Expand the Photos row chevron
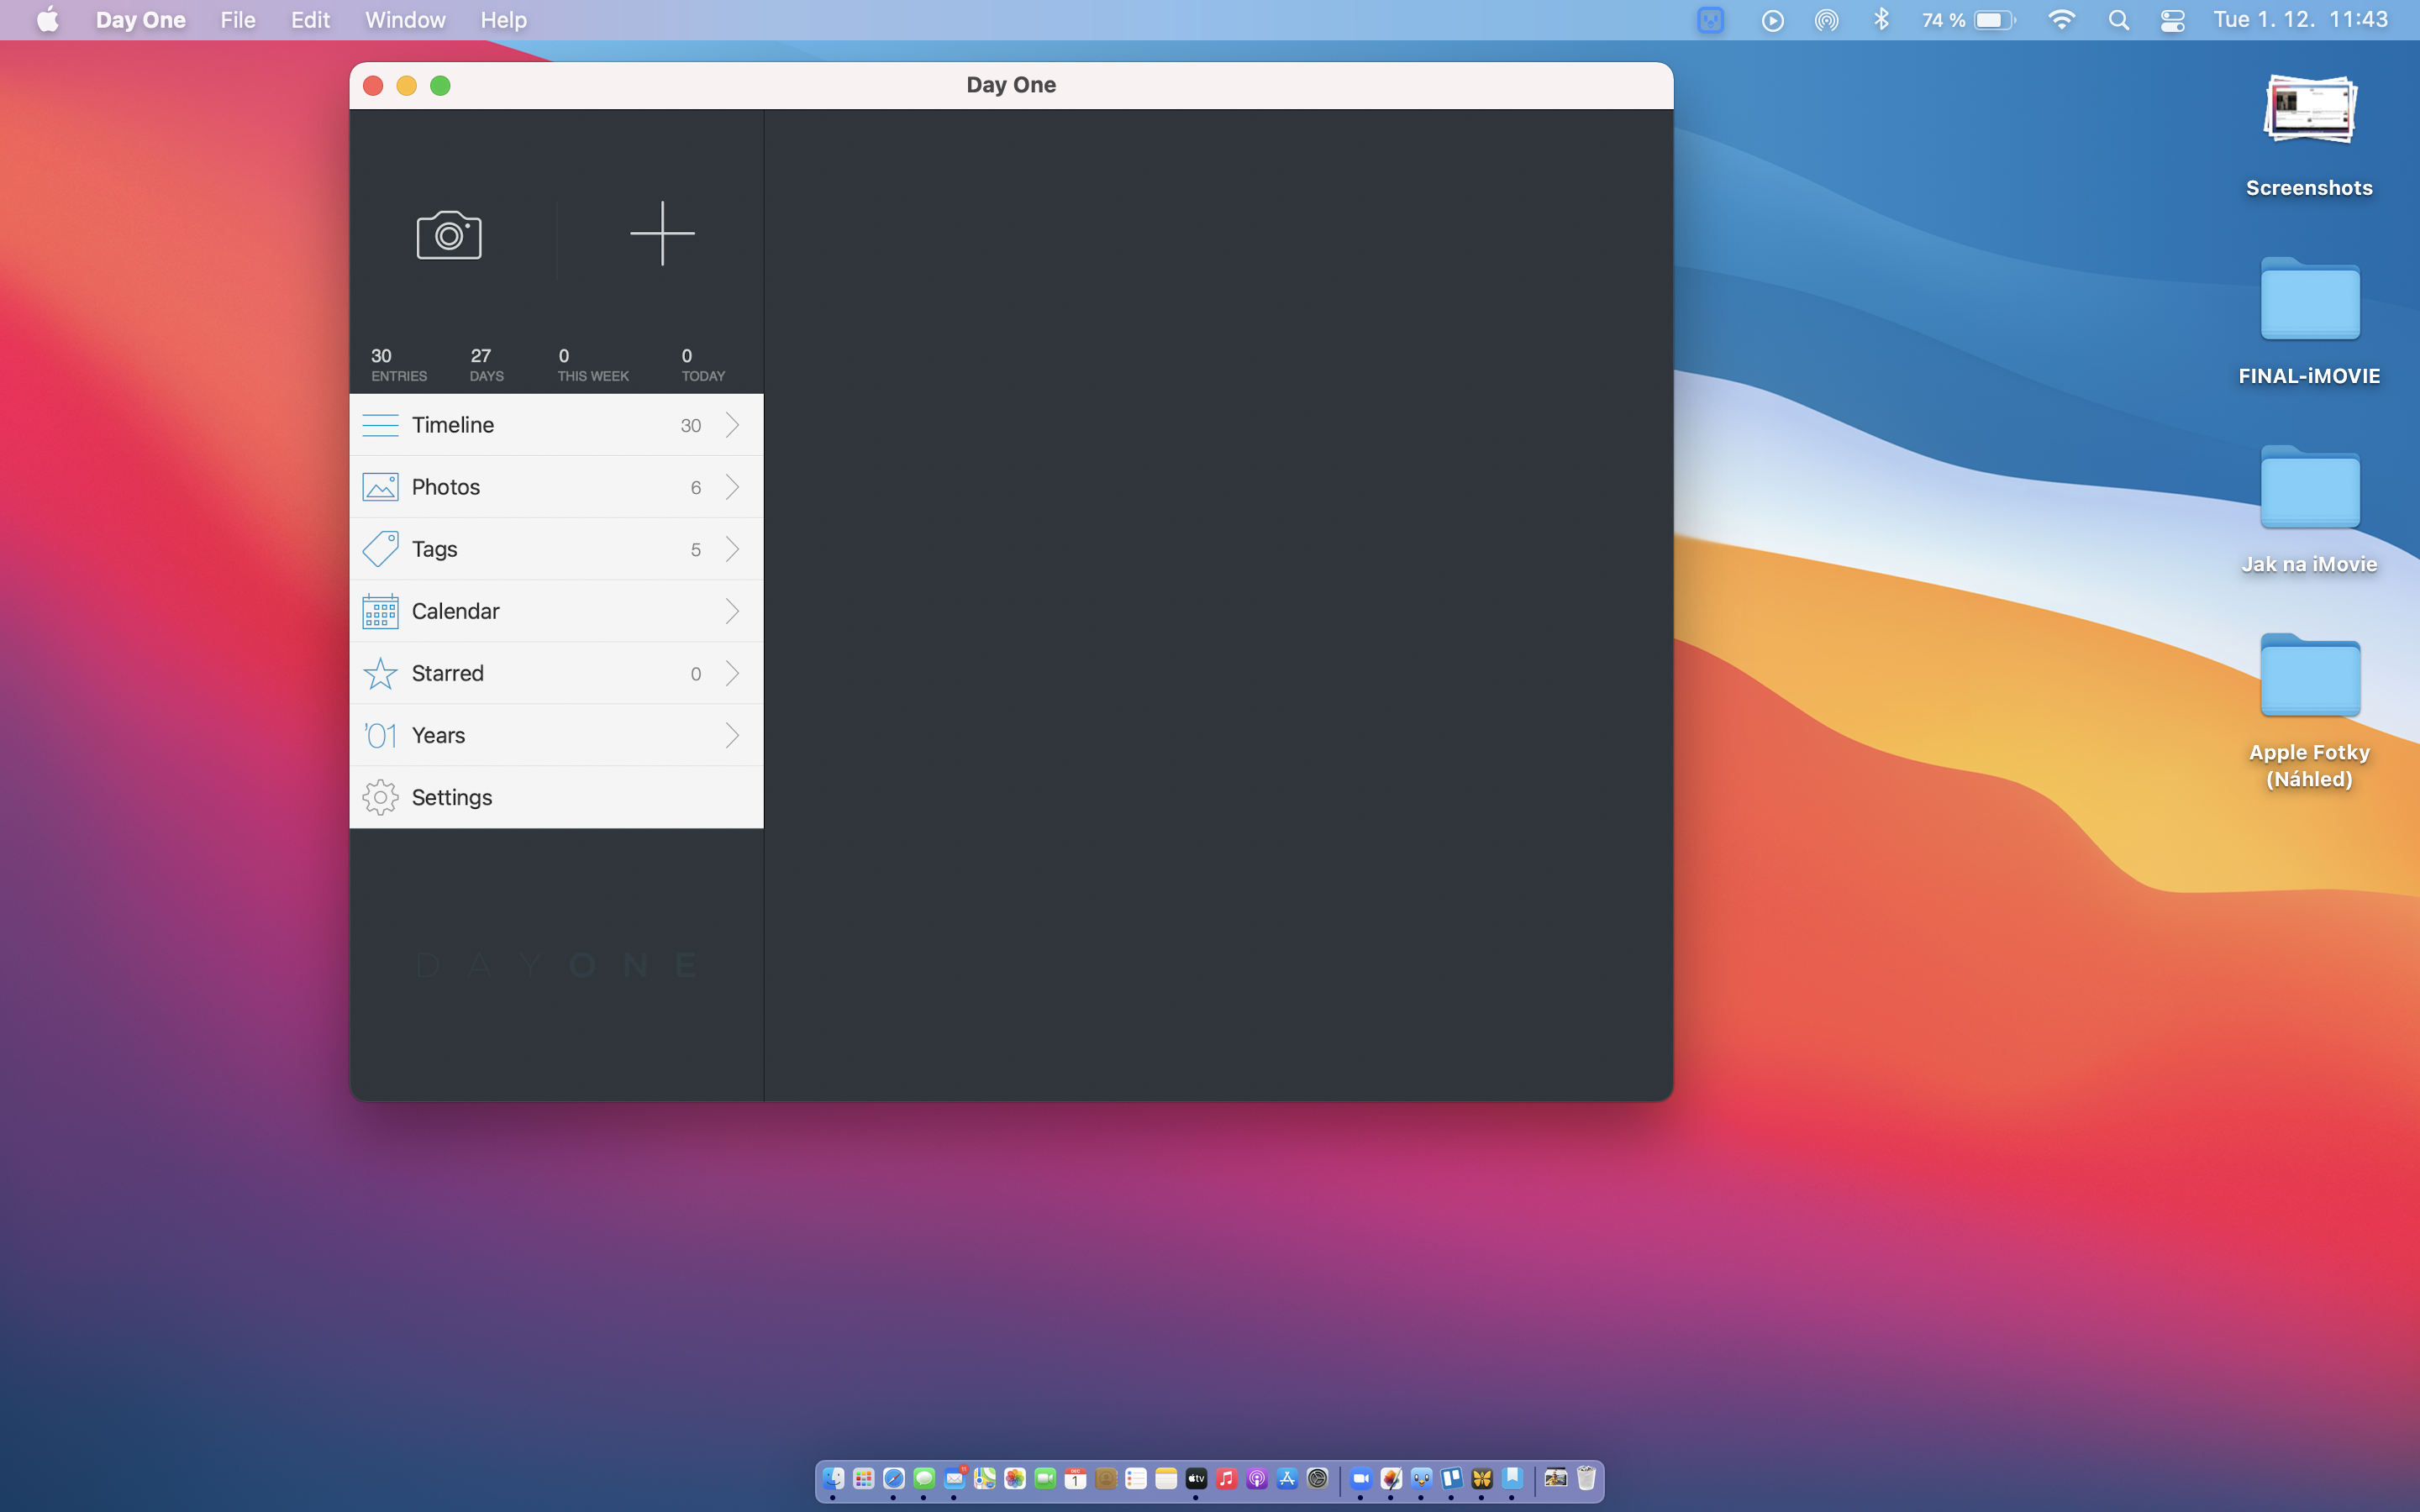The image size is (2420, 1512). pos(732,487)
